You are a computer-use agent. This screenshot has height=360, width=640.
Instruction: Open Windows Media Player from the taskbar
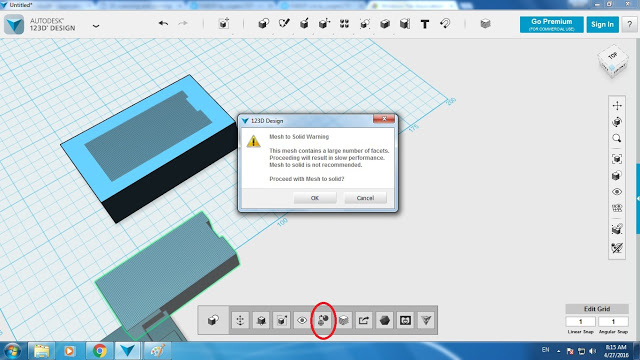[x=69, y=351]
